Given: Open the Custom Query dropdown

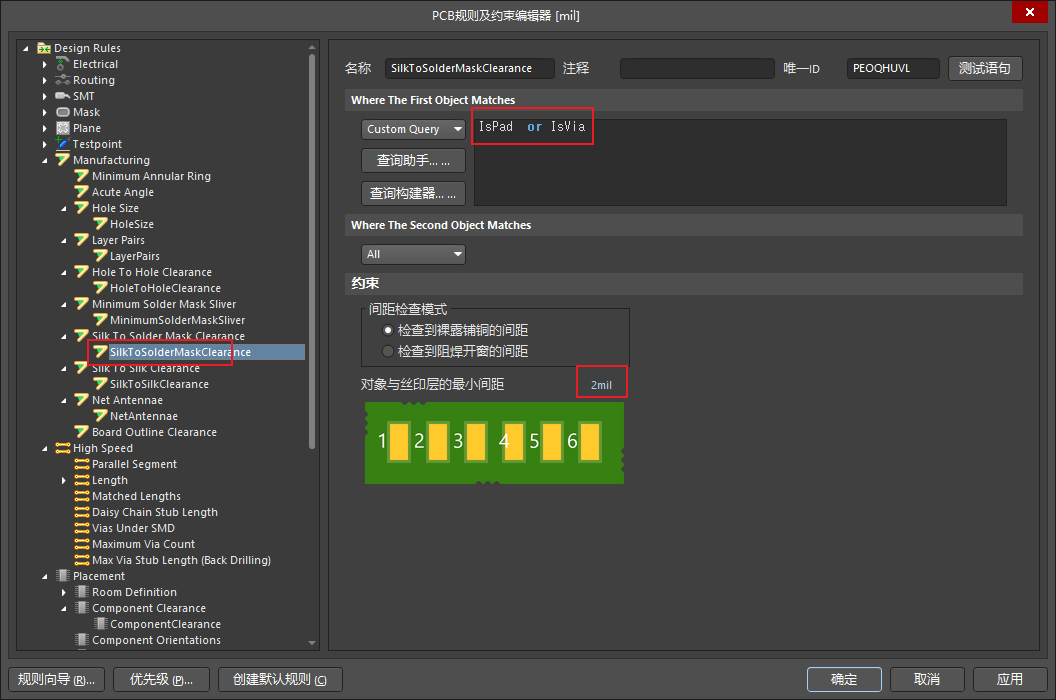Looking at the screenshot, I should (414, 129).
